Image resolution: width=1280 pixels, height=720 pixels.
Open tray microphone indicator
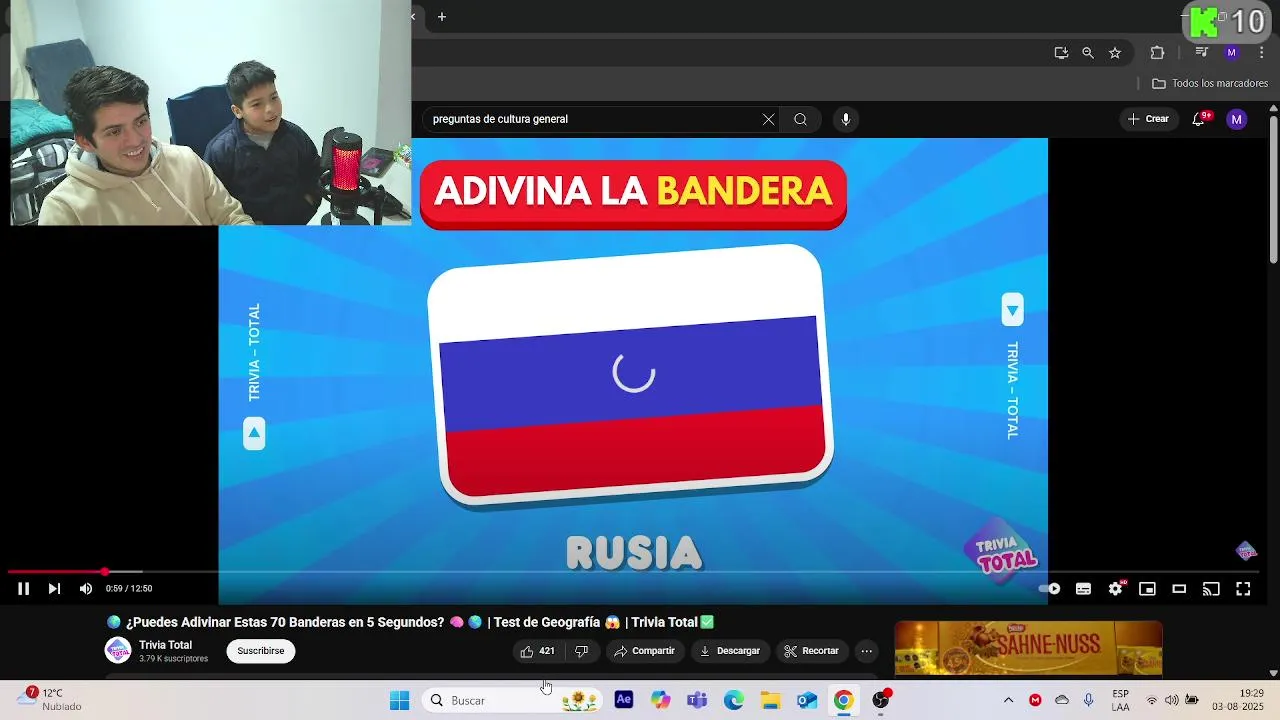pyautogui.click(x=1089, y=700)
